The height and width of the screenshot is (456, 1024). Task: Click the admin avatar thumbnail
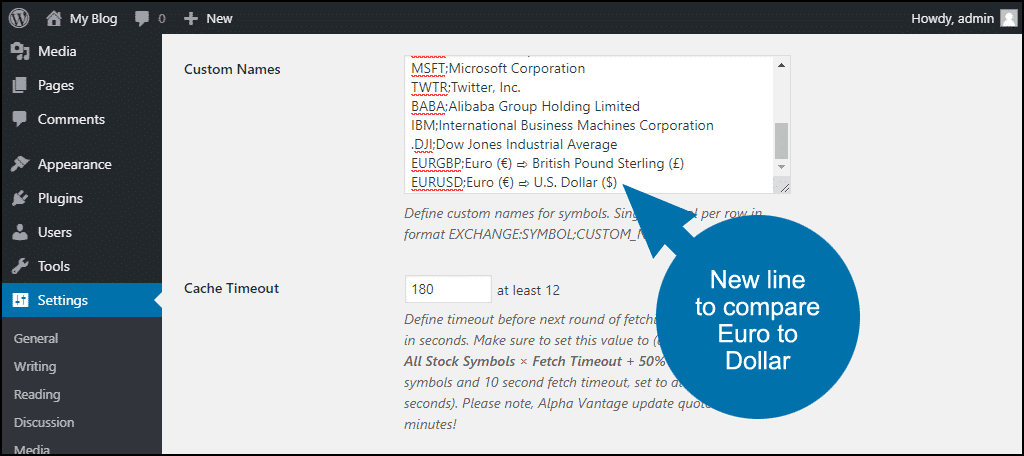(x=1008, y=18)
